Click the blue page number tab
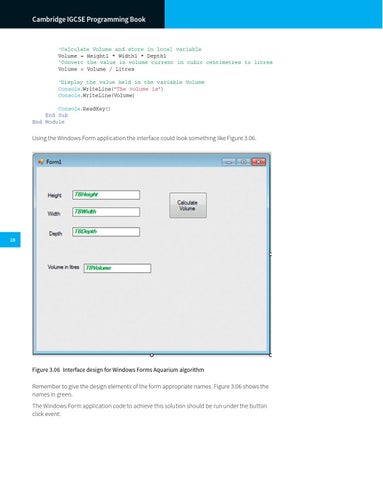Viewport: 383px width, 480px height. coord(10,240)
